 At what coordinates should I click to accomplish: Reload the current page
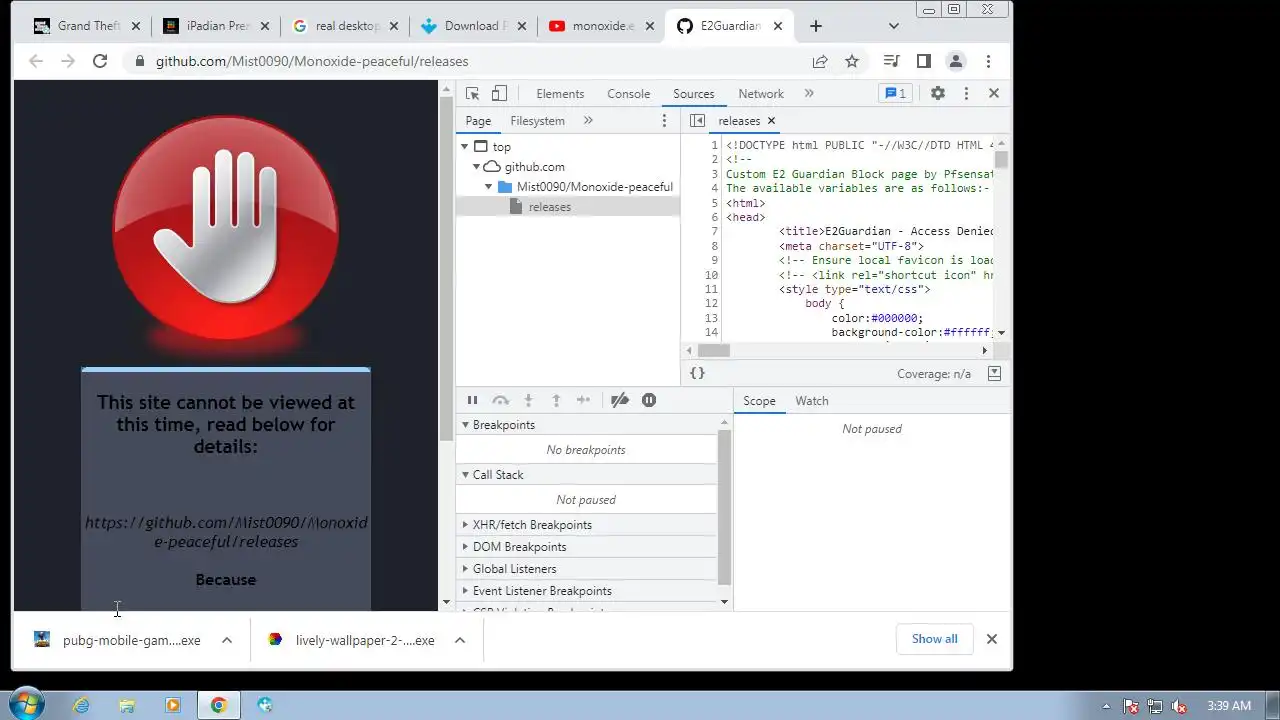tap(100, 61)
